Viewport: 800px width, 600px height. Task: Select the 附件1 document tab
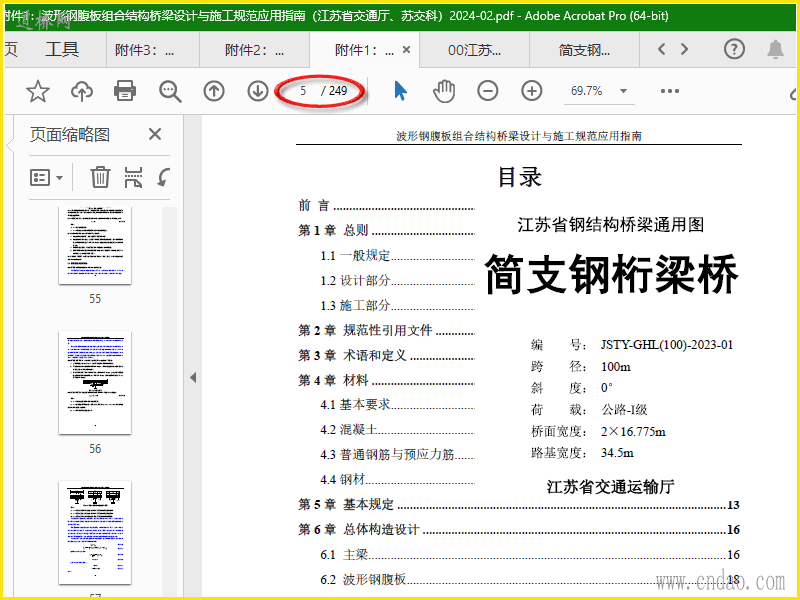(364, 50)
